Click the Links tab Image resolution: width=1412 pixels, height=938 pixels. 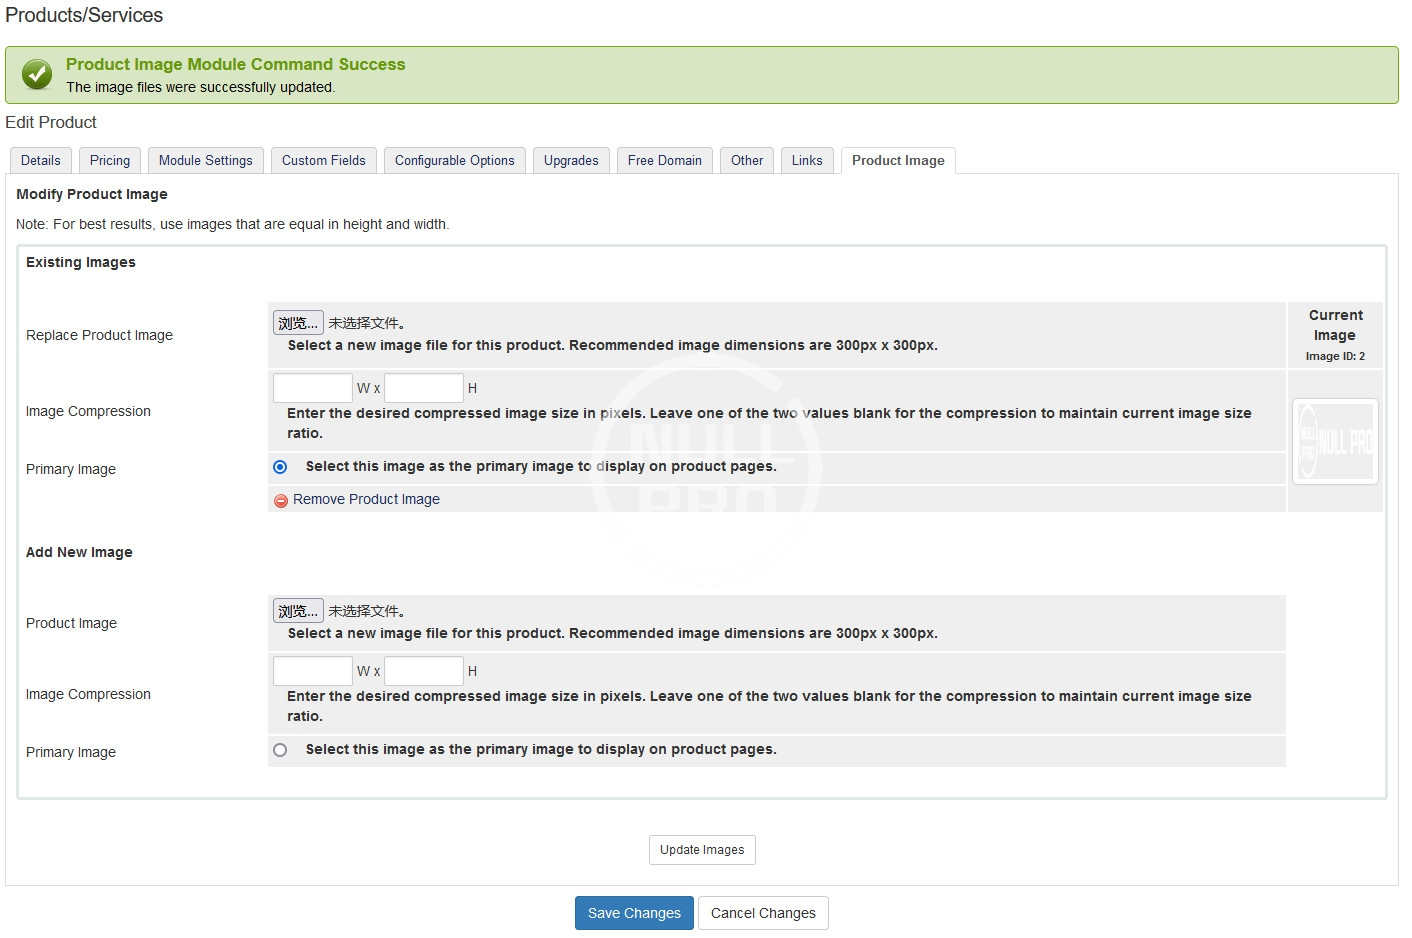point(807,161)
